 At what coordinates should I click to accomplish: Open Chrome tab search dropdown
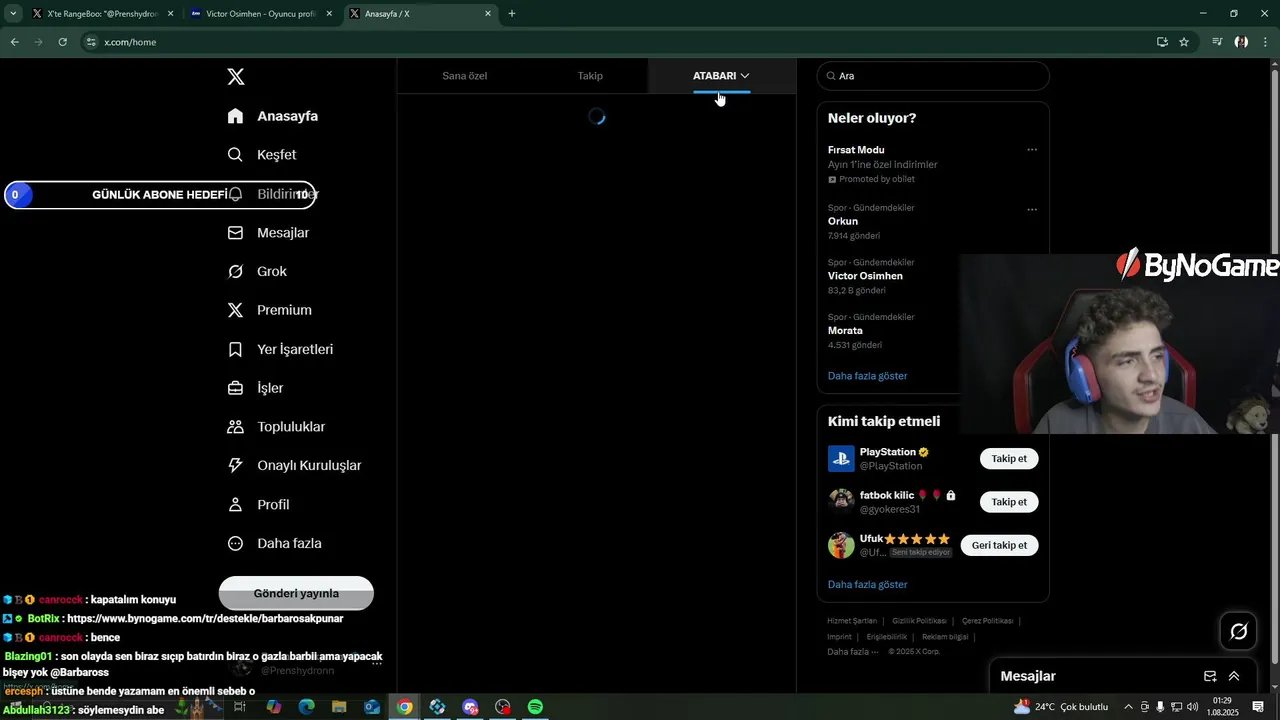13,14
